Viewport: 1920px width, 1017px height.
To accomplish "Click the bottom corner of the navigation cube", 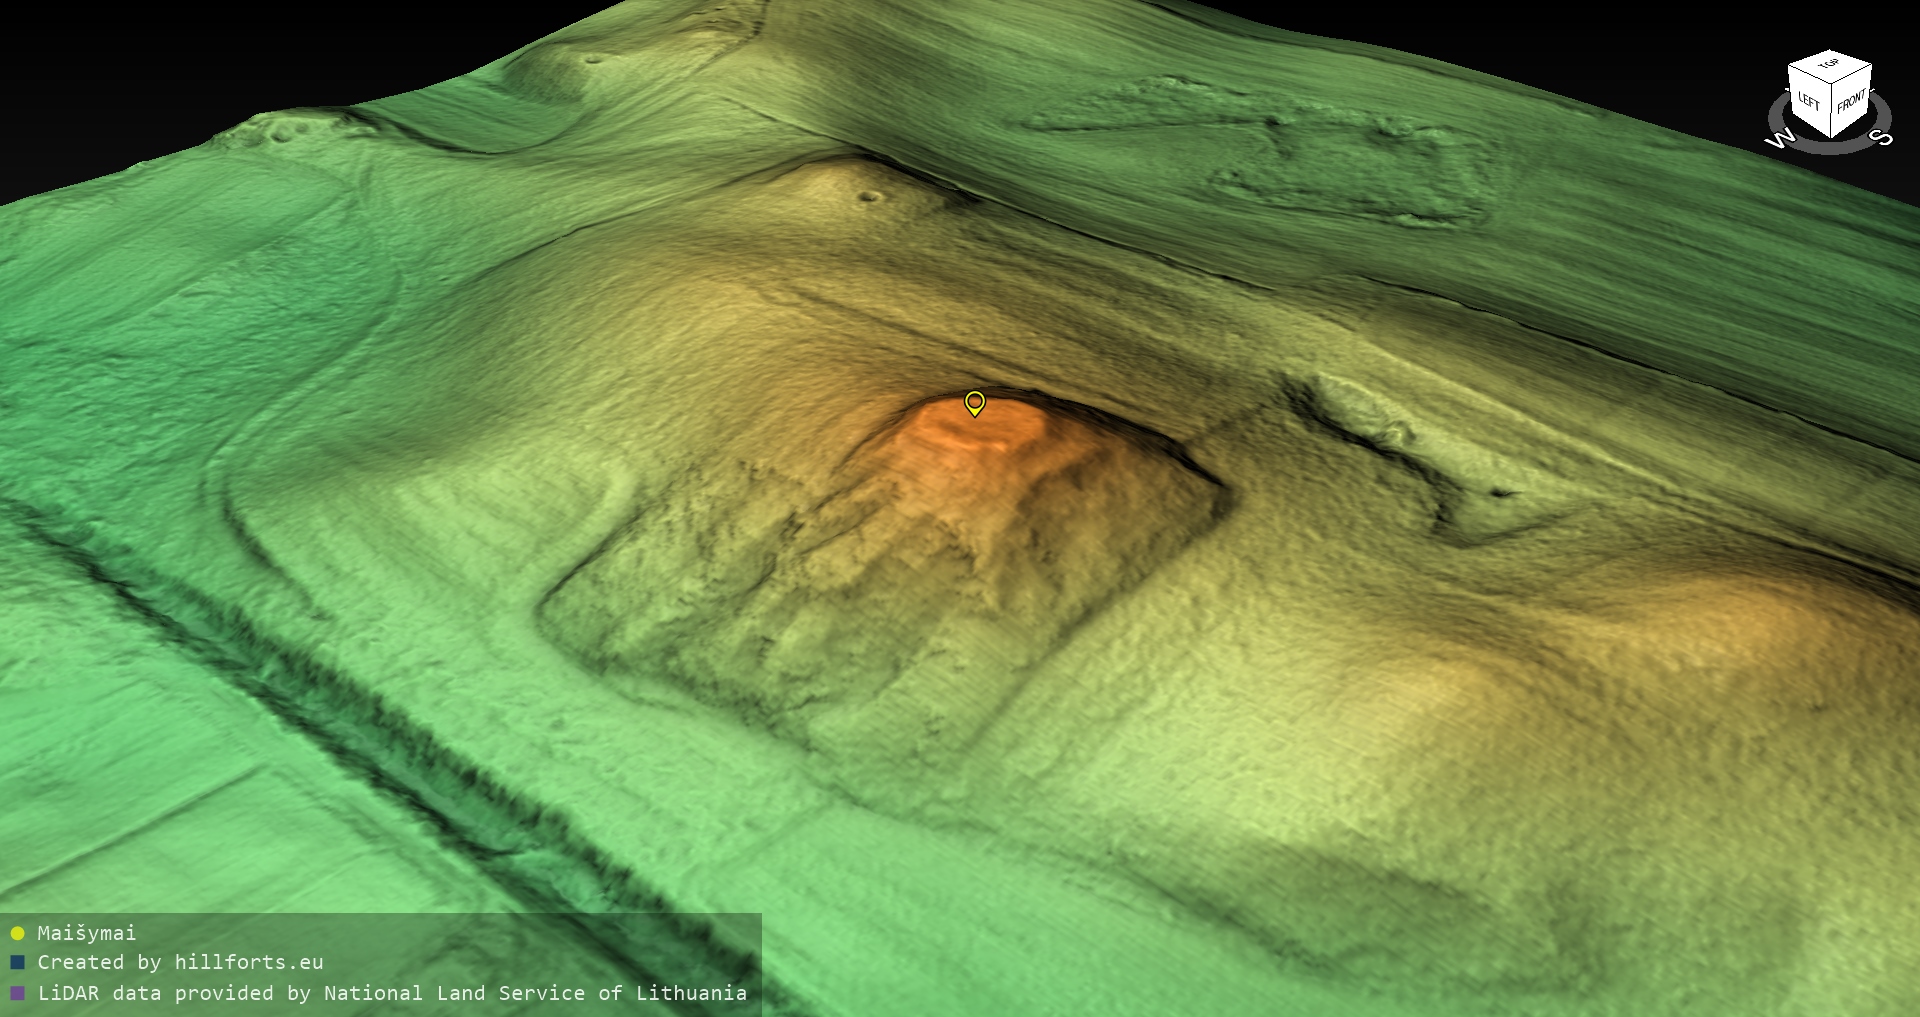I will (1831, 137).
